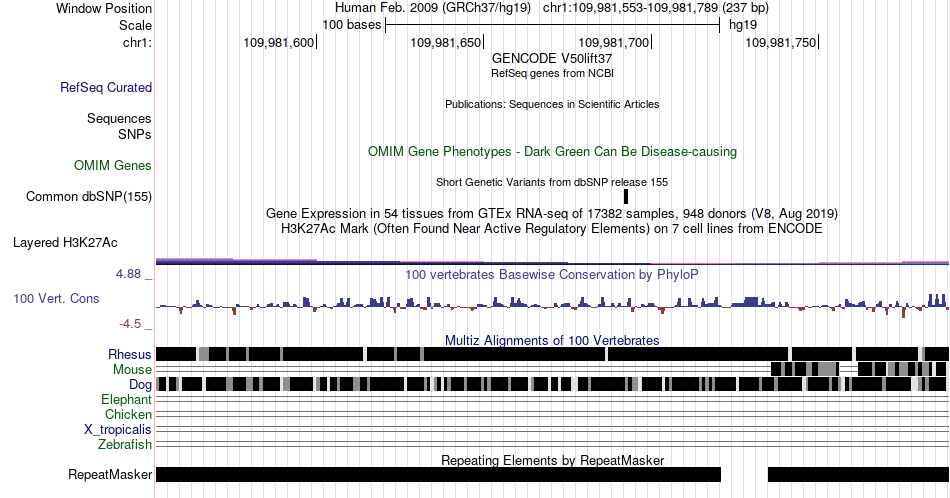Click the Rhesus alignment label
This screenshot has height=498, width=950.
pyautogui.click(x=130, y=354)
